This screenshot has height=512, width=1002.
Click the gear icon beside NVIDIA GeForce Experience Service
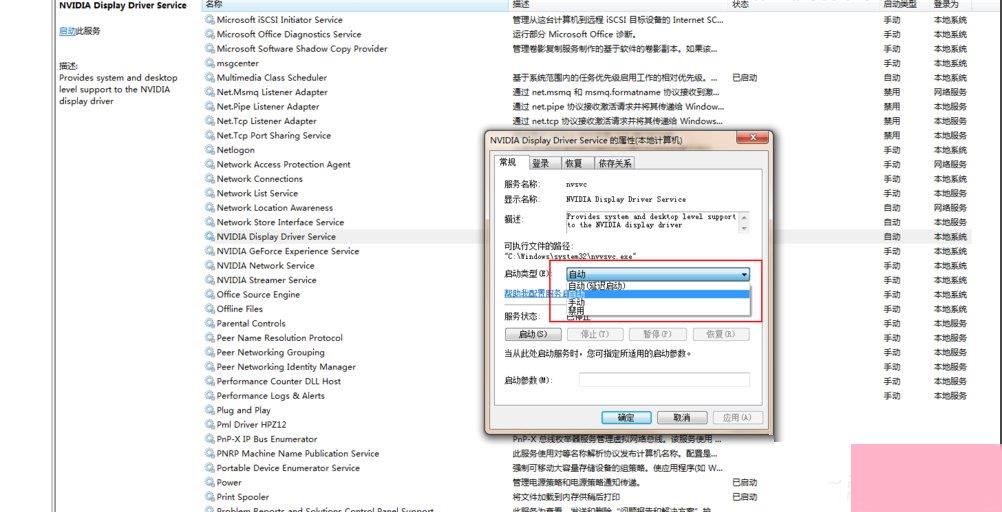point(210,251)
